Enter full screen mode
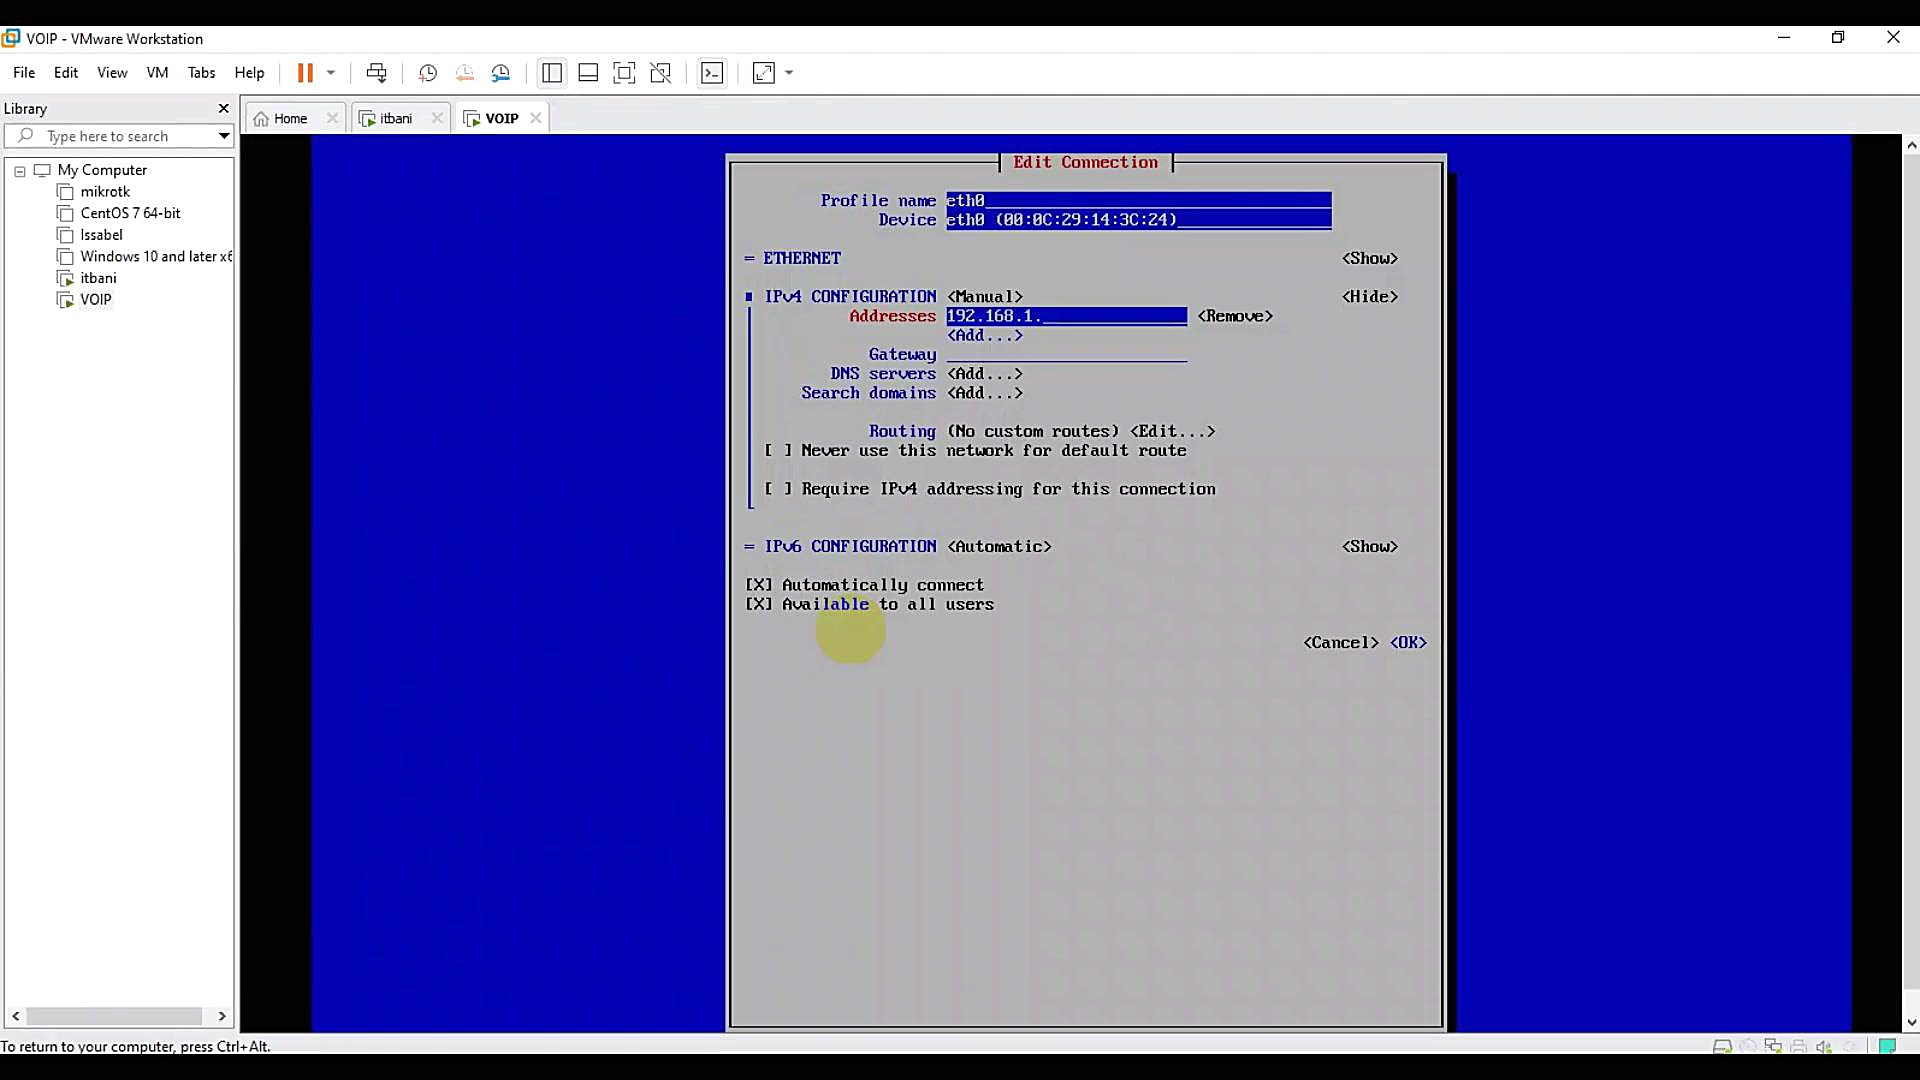This screenshot has width=1920, height=1080. pos(624,73)
